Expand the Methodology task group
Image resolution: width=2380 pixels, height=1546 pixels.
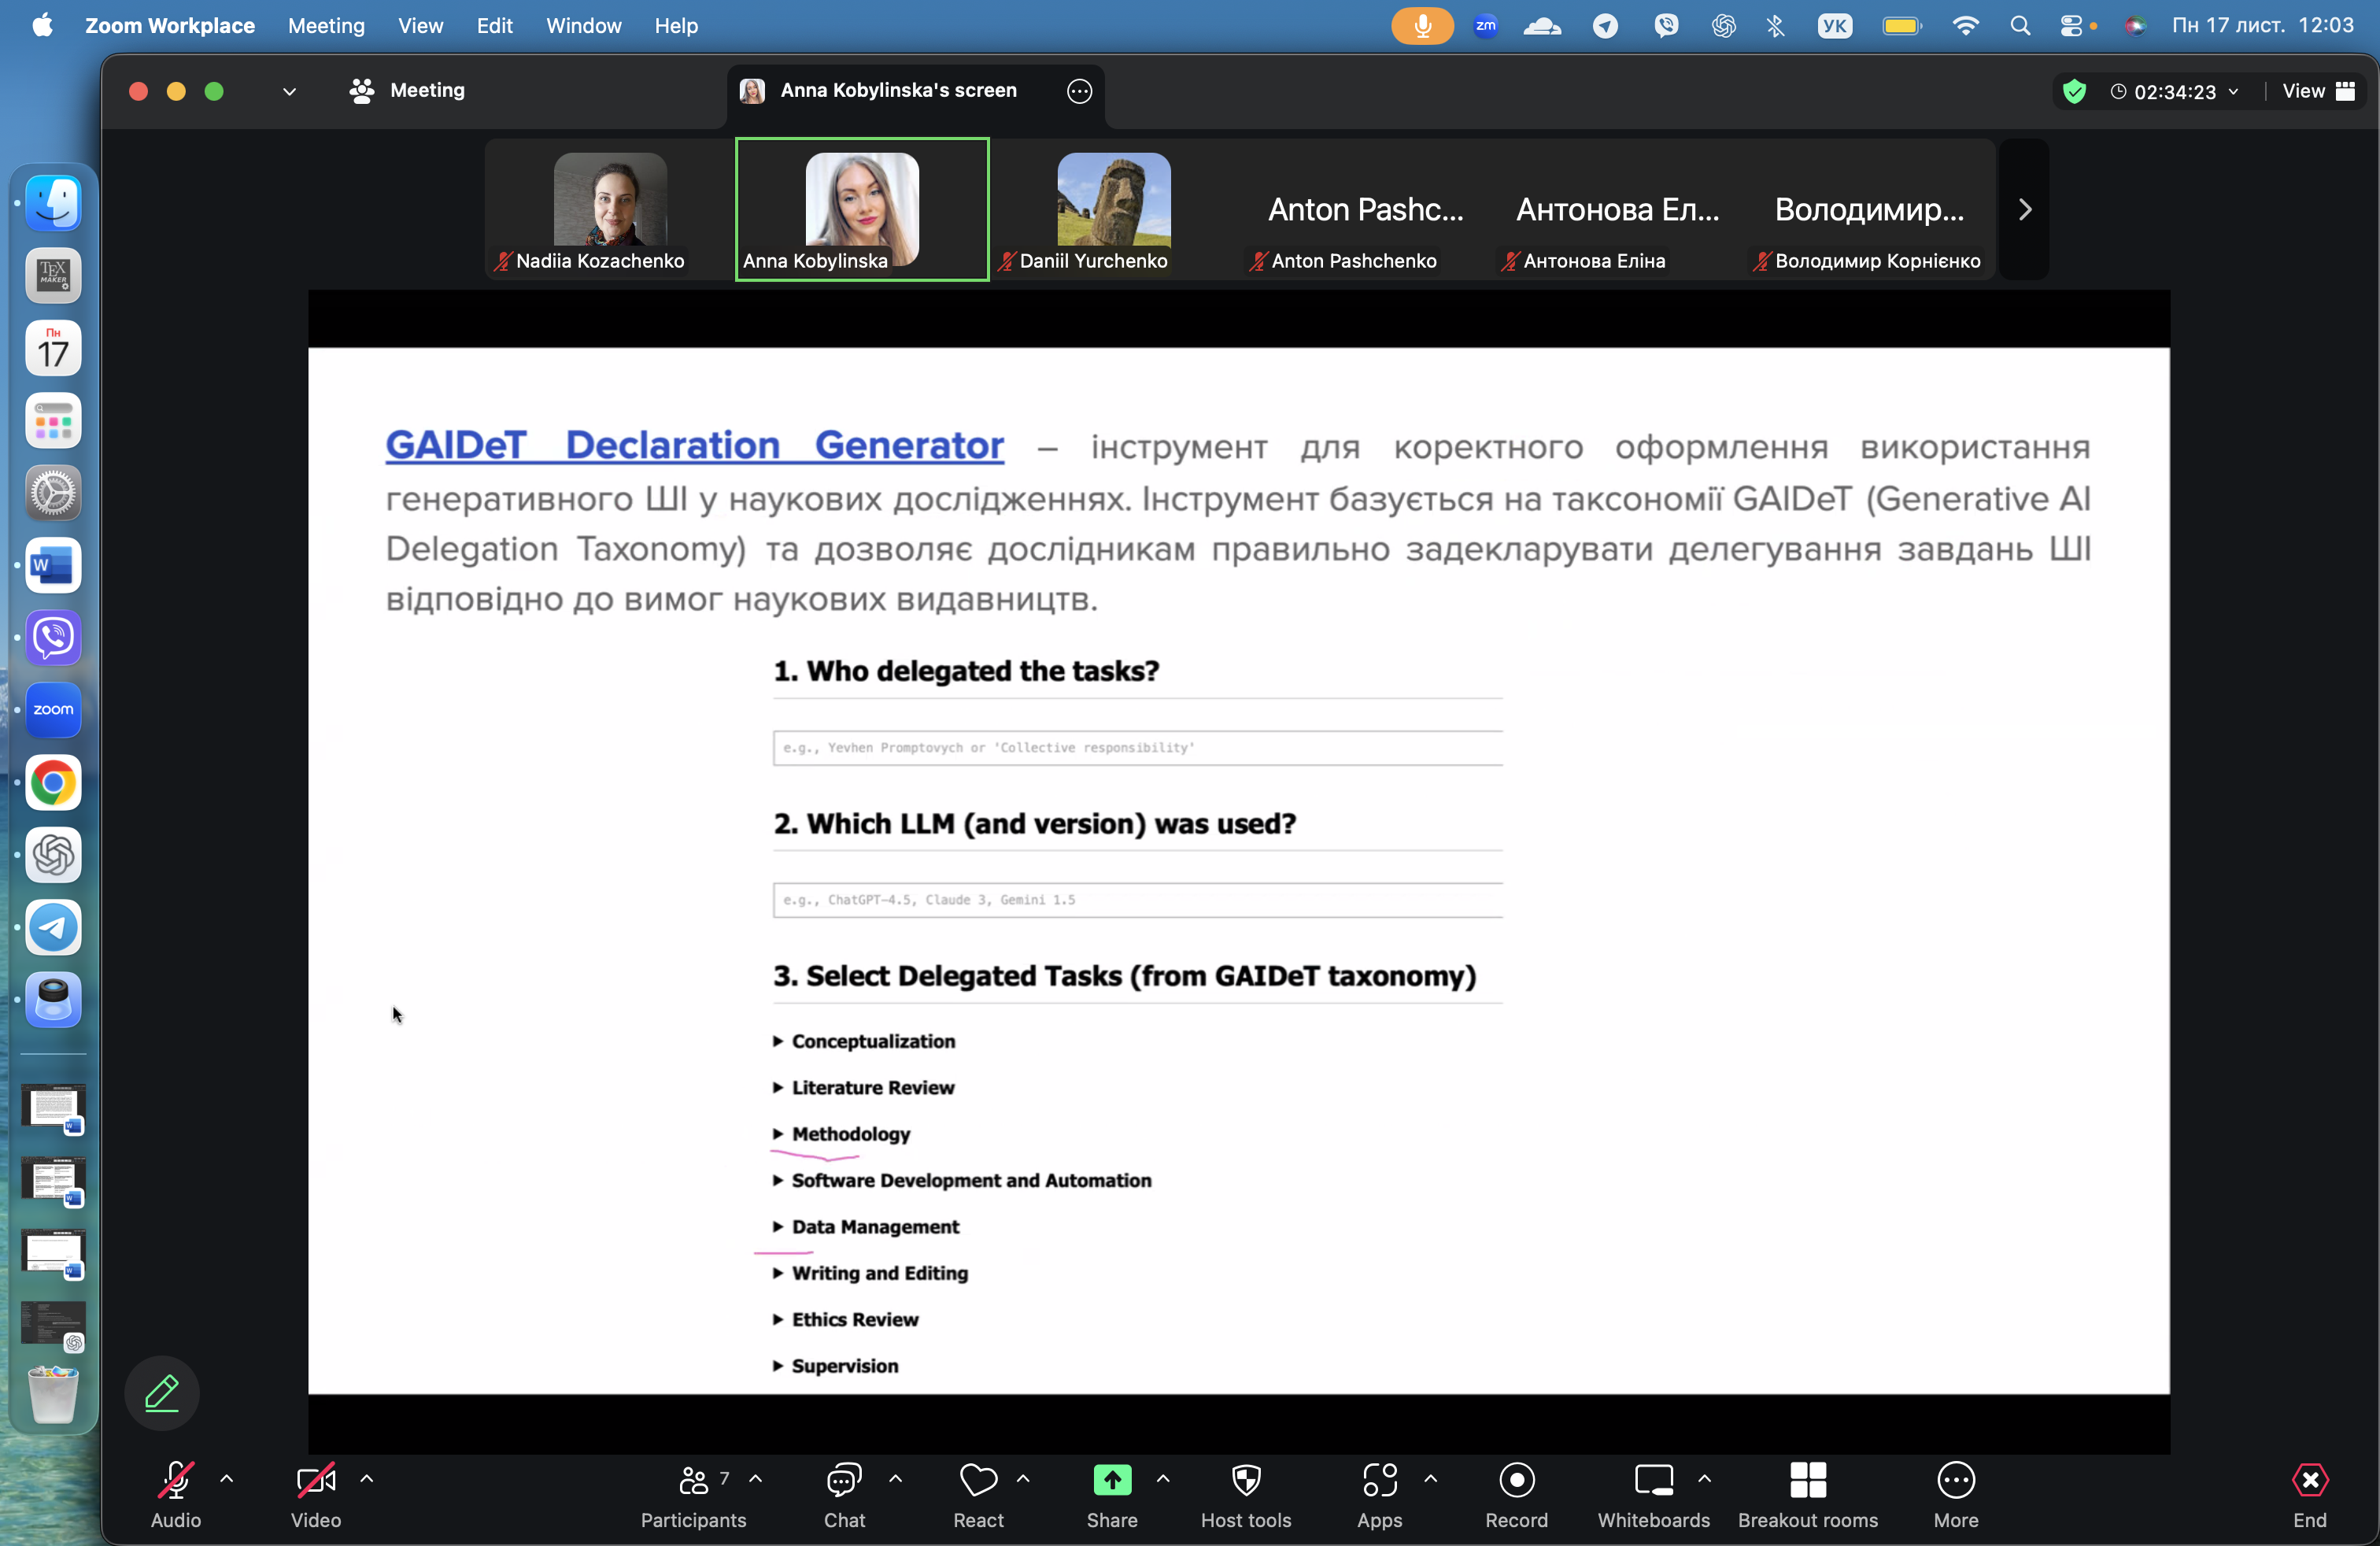click(x=850, y=1134)
